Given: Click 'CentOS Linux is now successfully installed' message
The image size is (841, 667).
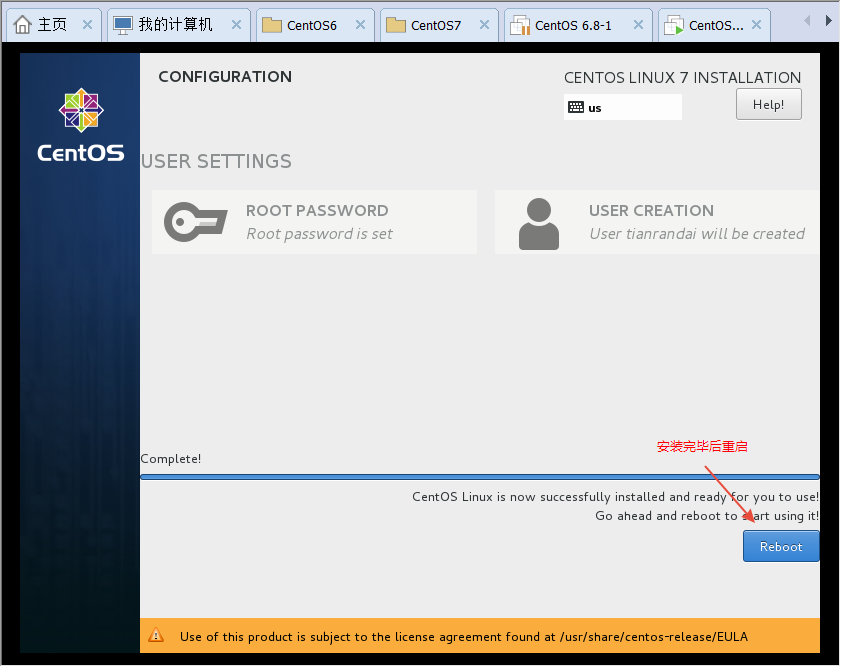Looking at the screenshot, I should tap(615, 497).
